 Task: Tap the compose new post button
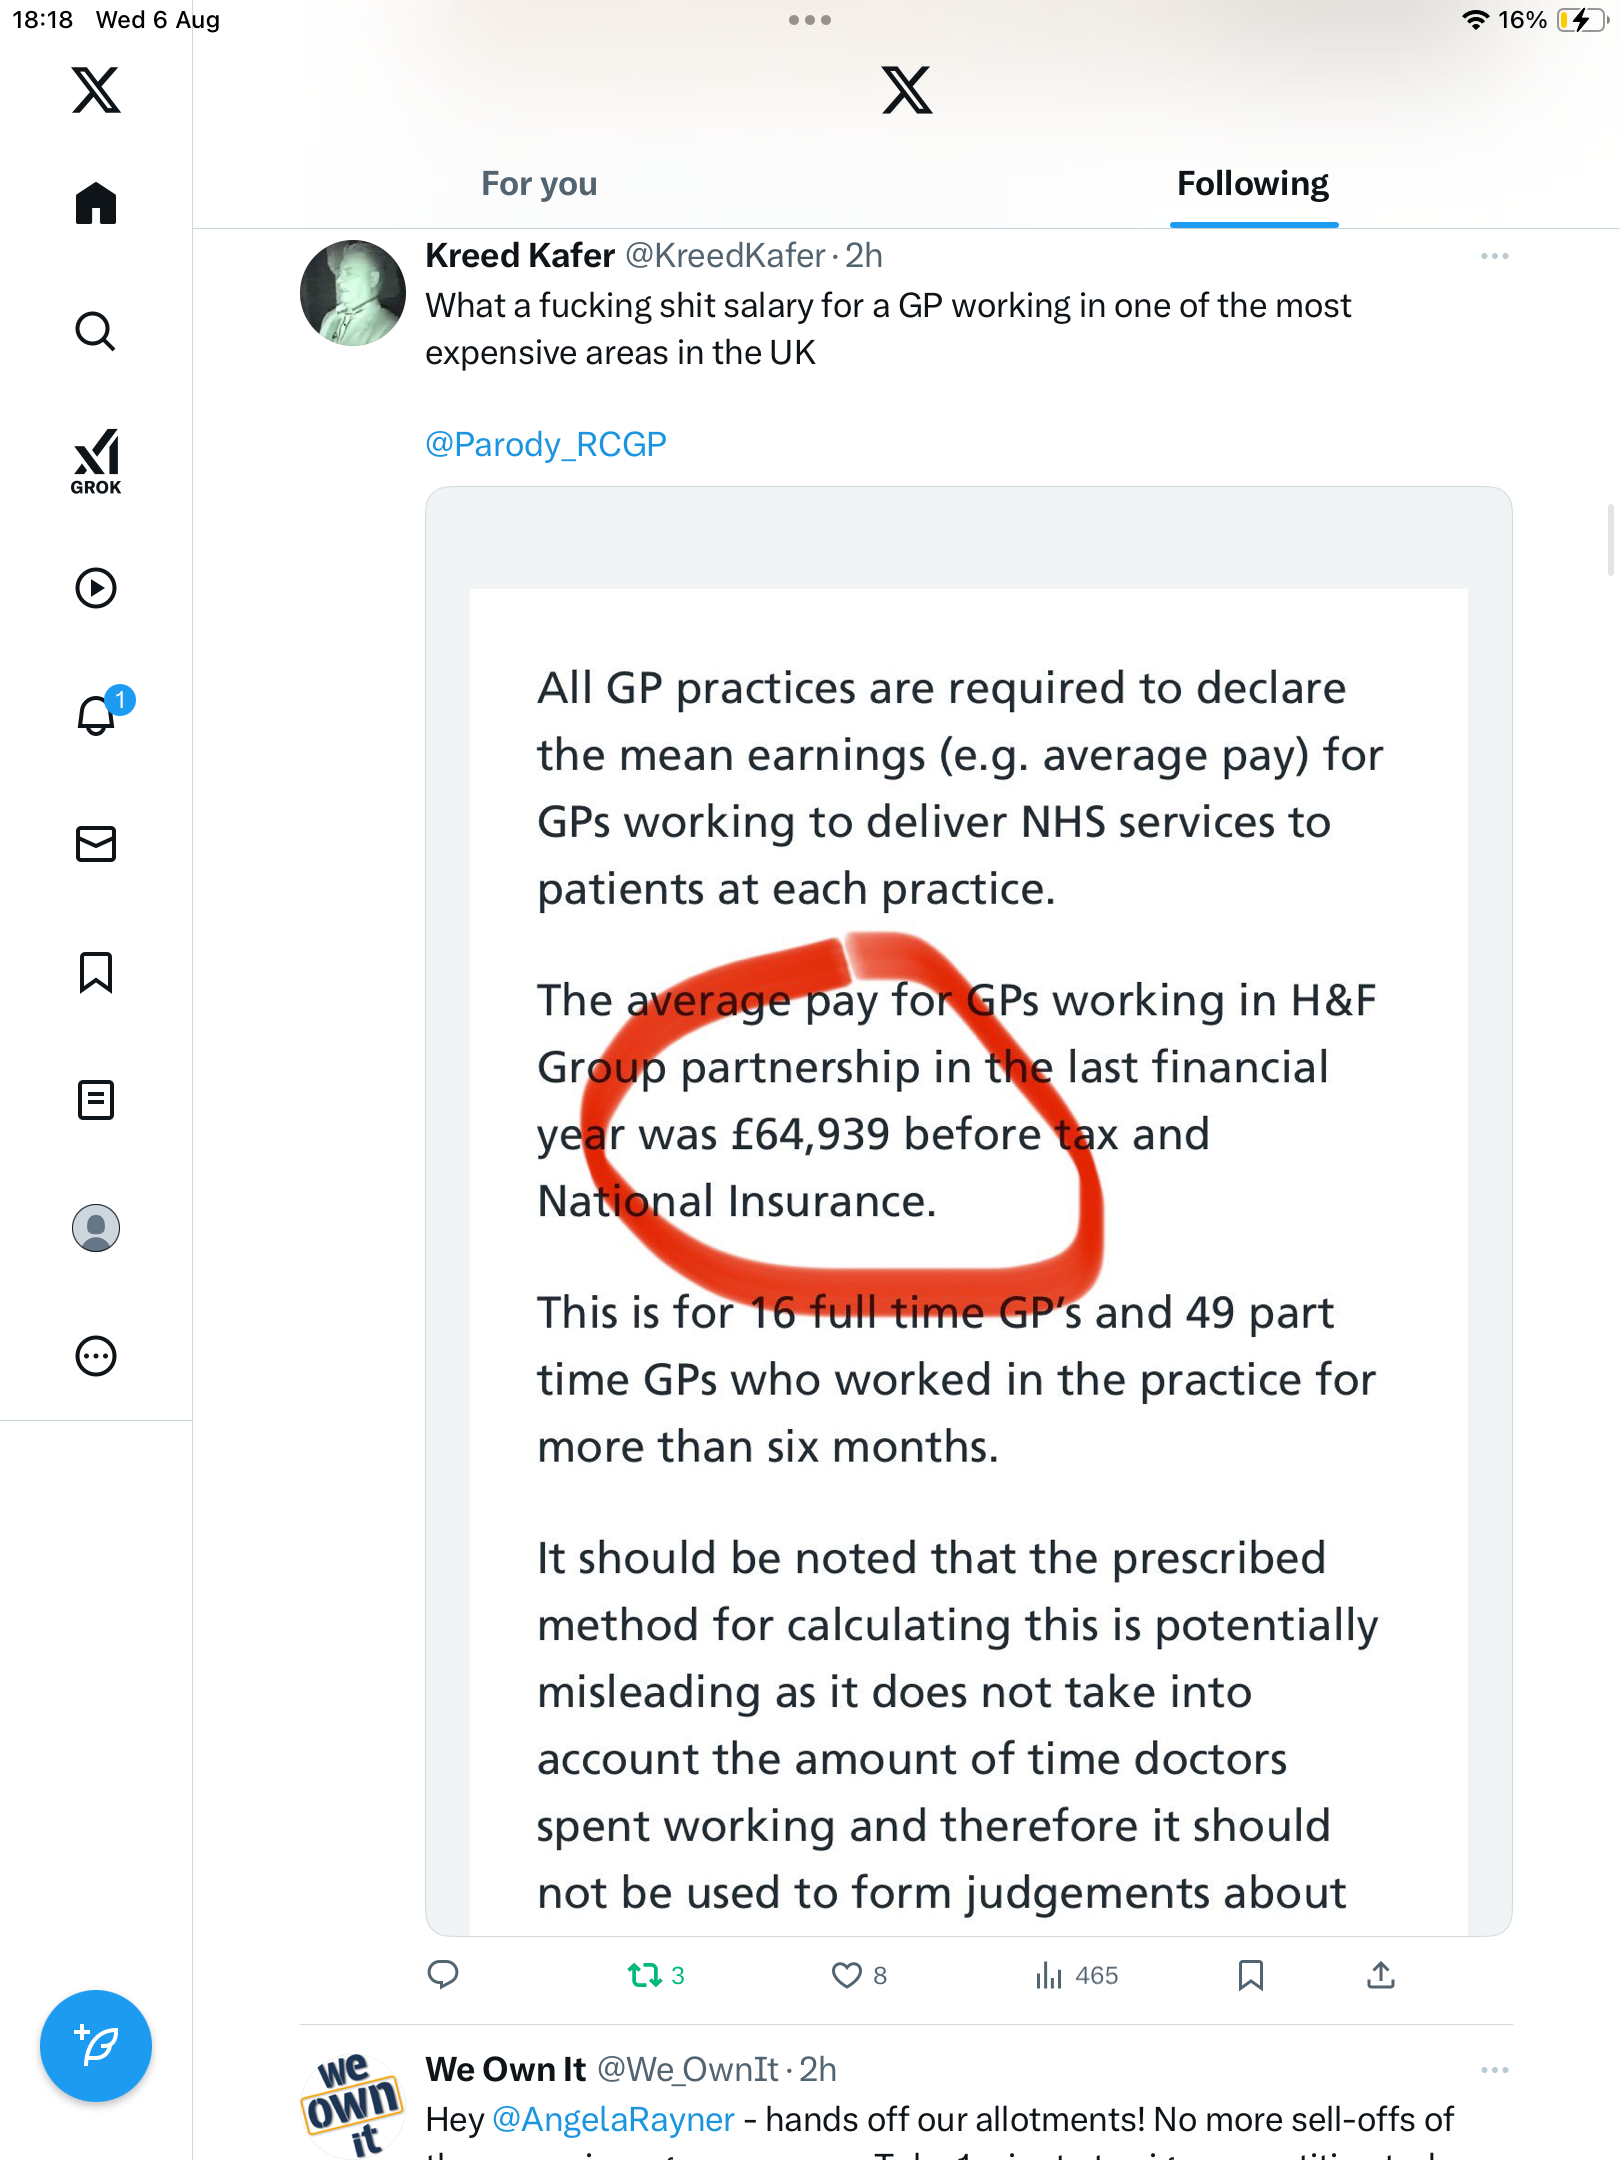(x=96, y=2045)
